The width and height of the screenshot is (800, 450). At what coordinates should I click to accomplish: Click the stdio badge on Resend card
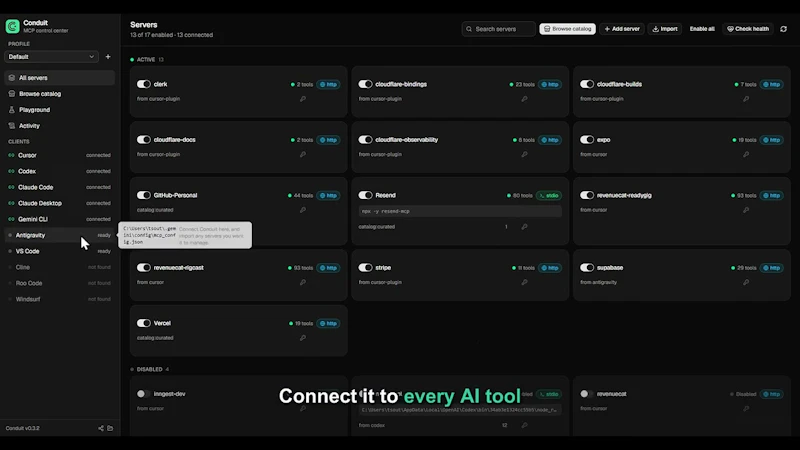click(x=549, y=195)
